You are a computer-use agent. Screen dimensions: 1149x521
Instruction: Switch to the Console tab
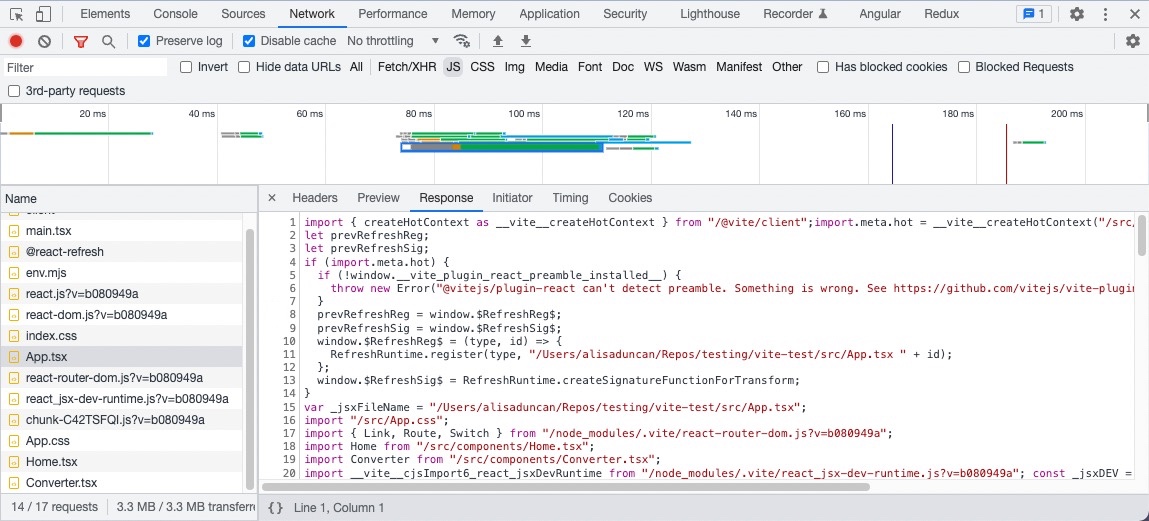tap(175, 14)
